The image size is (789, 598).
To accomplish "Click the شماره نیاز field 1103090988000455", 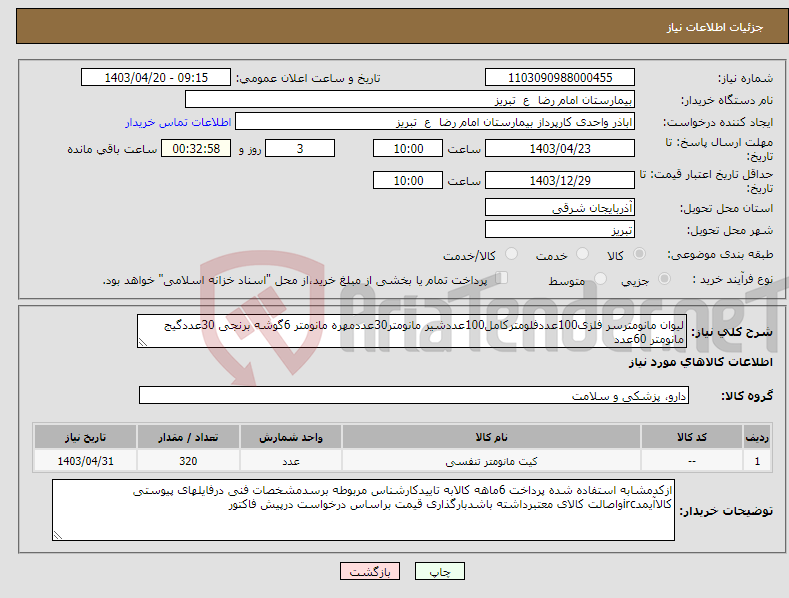I will (560, 78).
